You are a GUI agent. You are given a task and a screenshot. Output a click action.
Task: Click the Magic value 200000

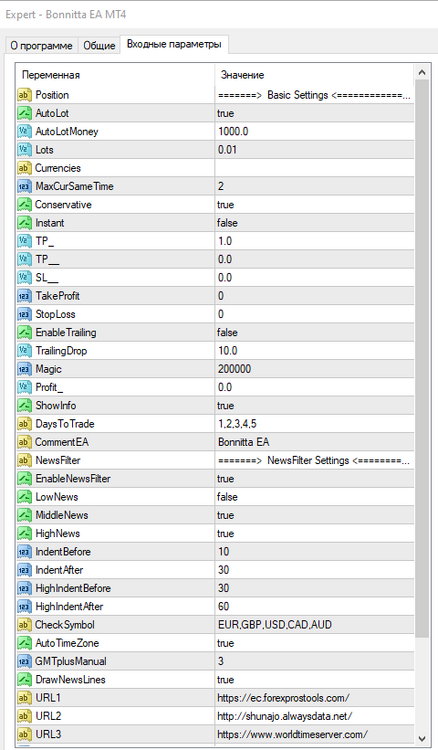coord(234,369)
